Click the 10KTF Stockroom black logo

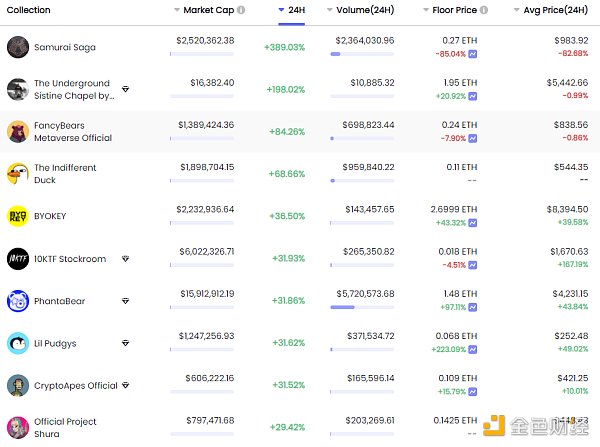point(18,258)
